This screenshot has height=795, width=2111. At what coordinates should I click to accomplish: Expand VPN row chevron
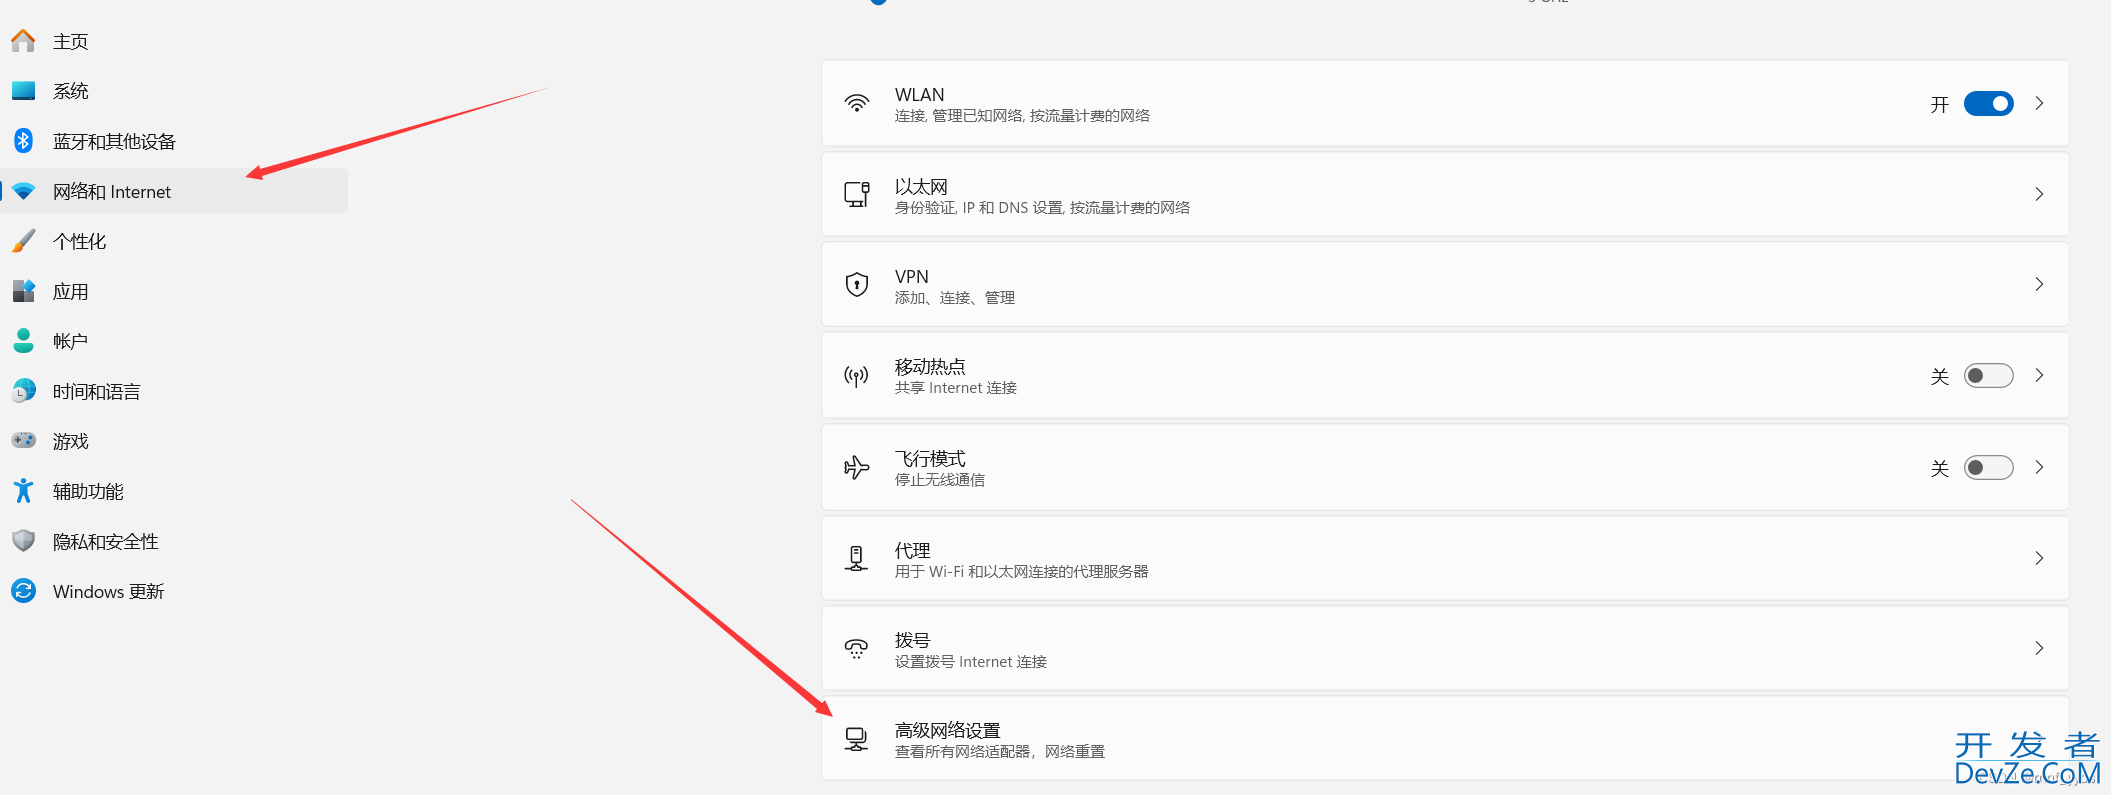click(x=2039, y=284)
